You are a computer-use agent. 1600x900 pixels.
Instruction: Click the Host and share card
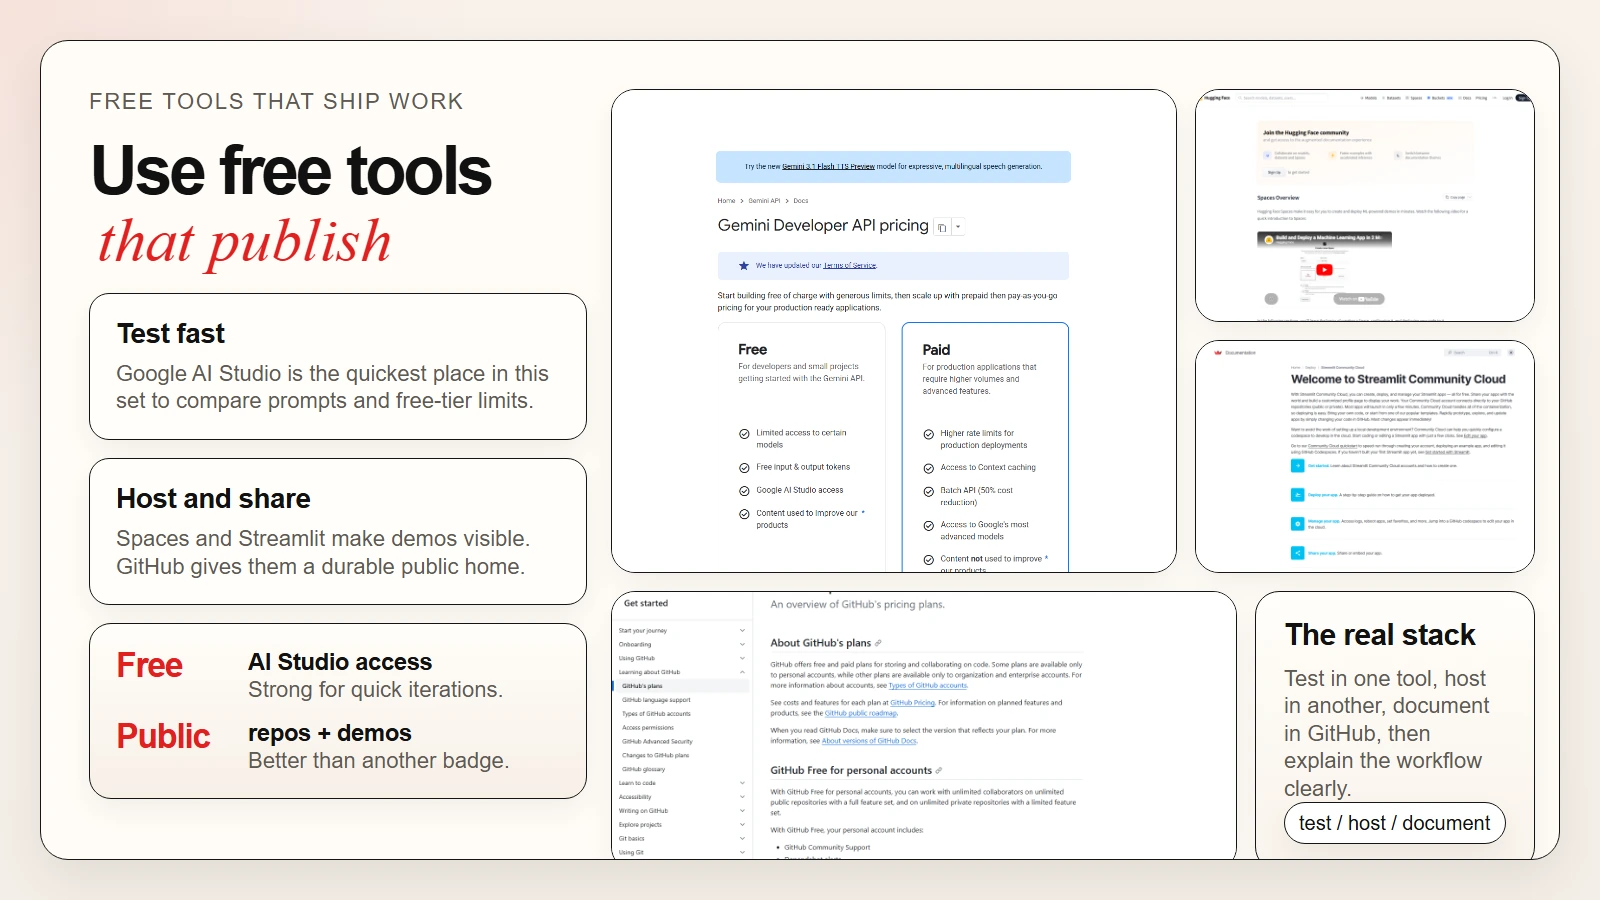[338, 531]
